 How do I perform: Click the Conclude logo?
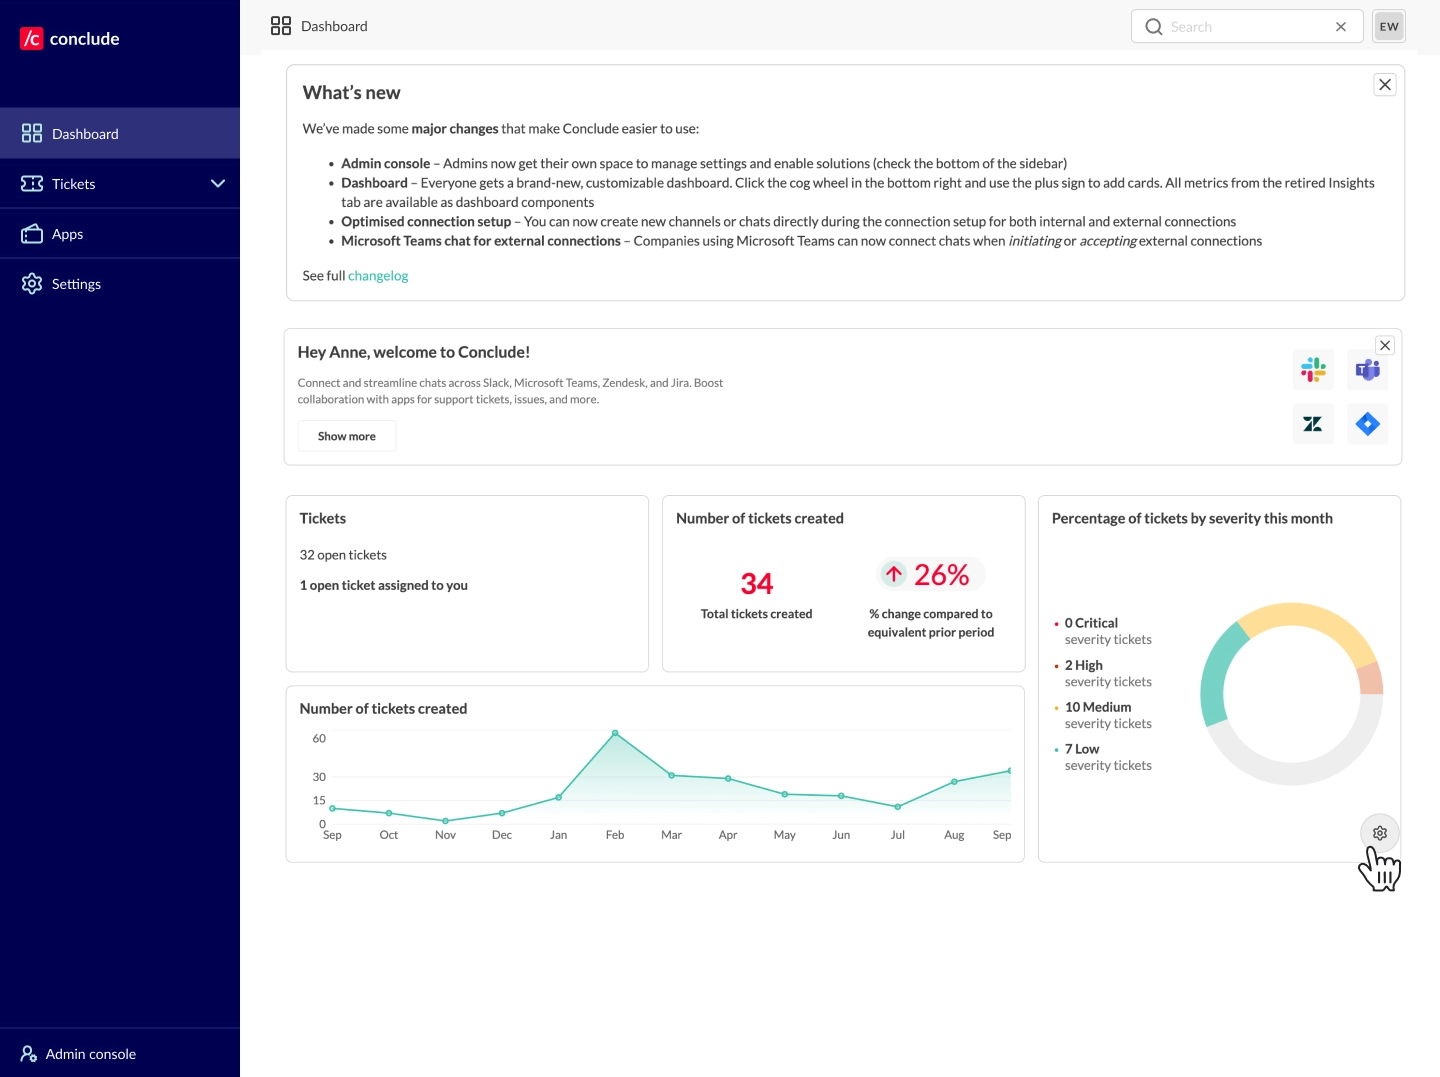point(70,39)
